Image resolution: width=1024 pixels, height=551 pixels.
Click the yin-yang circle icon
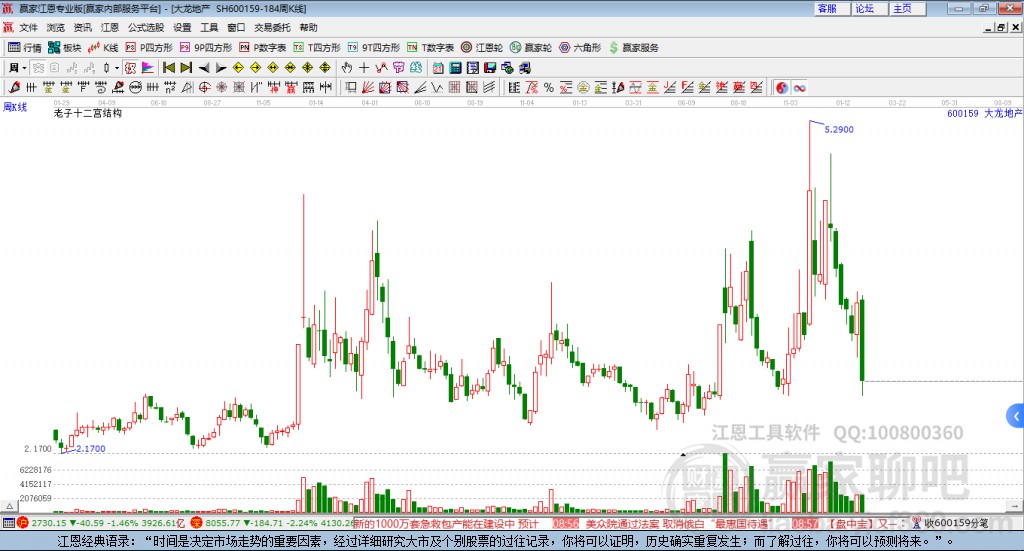[782, 88]
